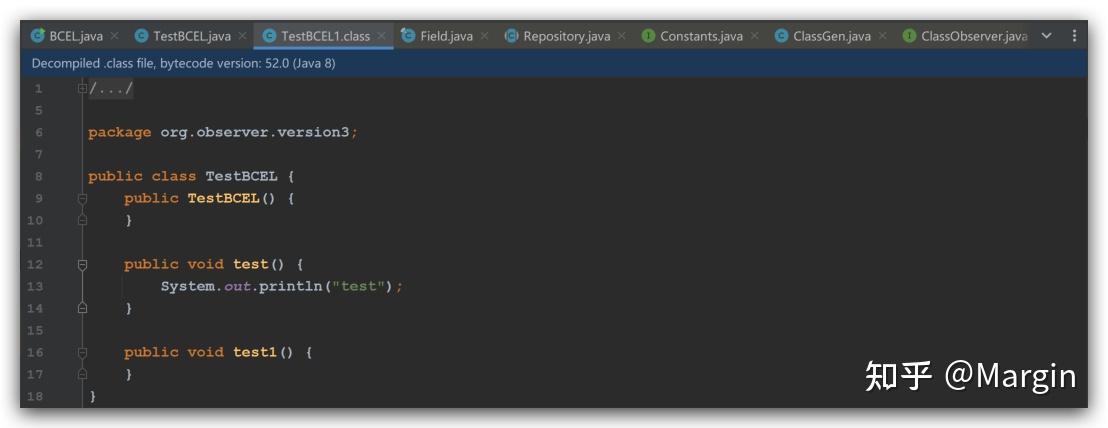Show hidden tabs dropdown chevron

pyautogui.click(x=1047, y=36)
